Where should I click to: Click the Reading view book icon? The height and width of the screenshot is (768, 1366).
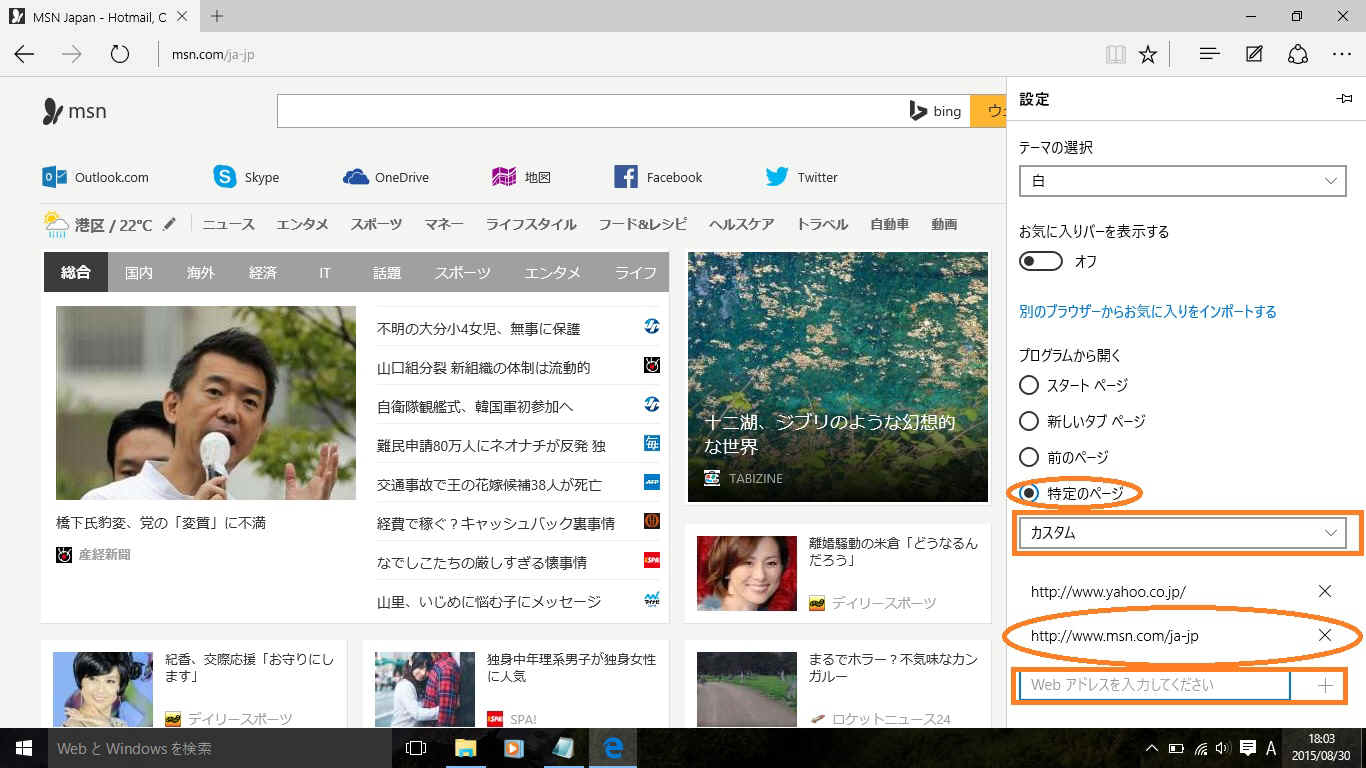coord(1115,54)
